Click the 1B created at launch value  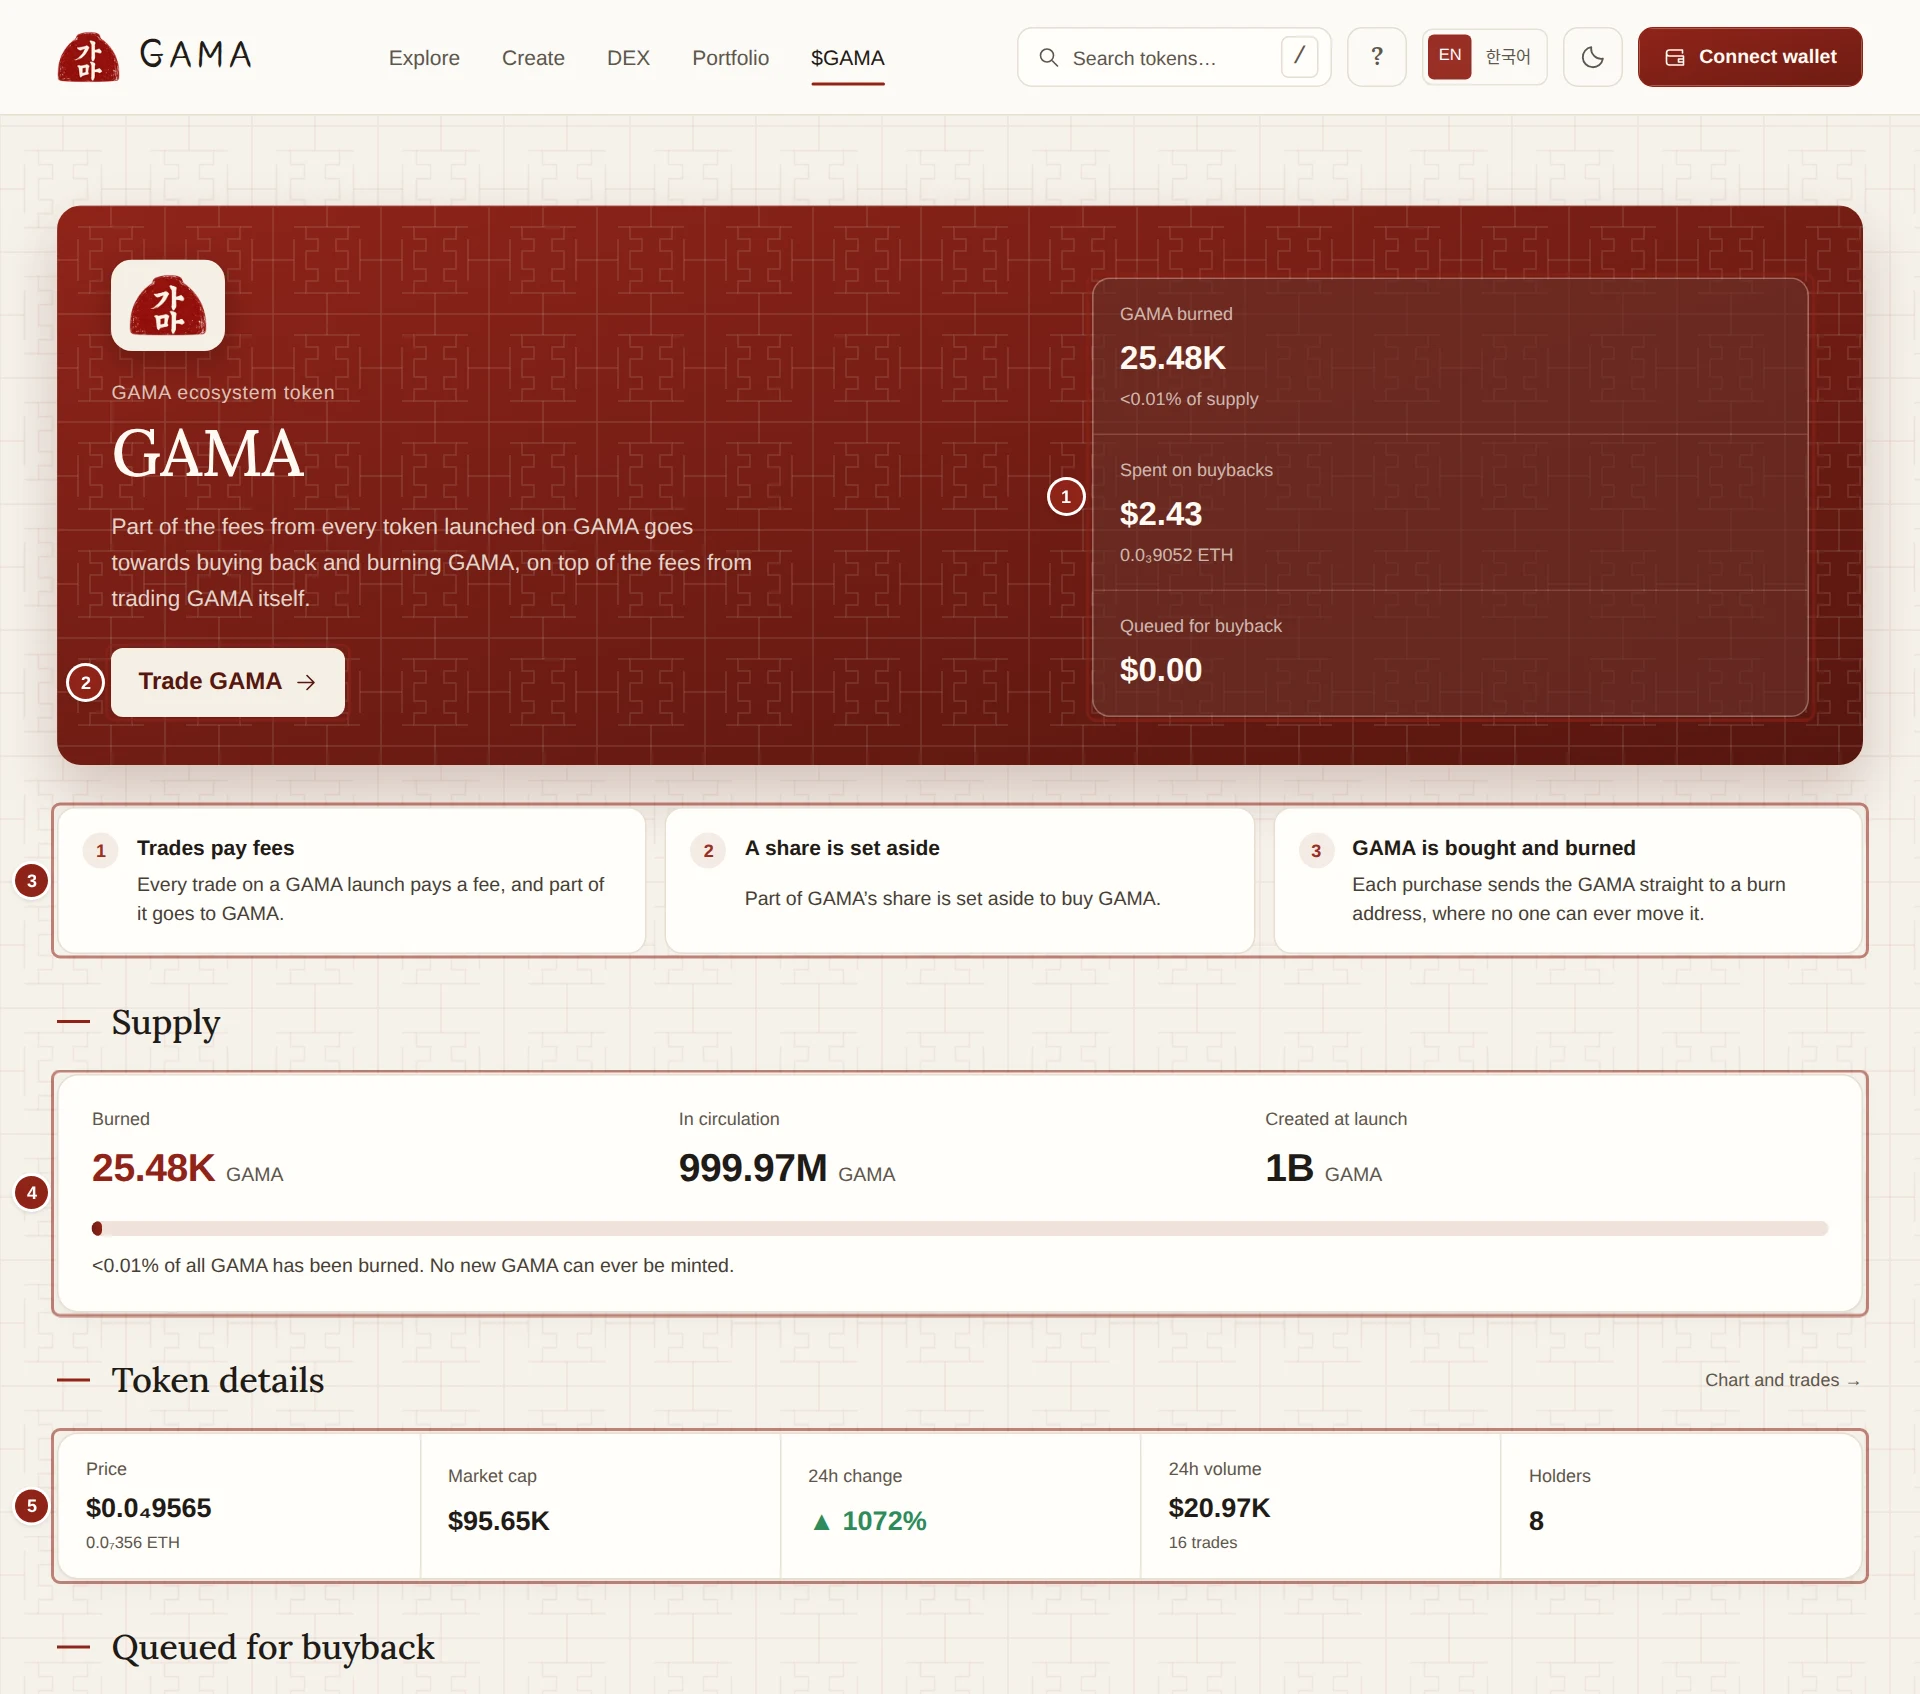click(1289, 1168)
